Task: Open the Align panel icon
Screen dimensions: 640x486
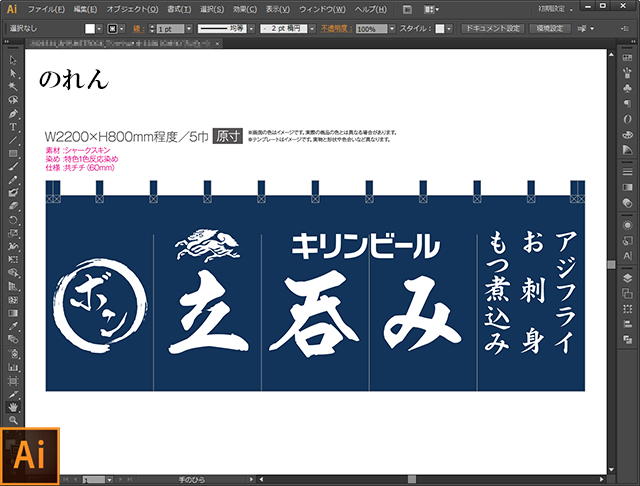Action: coord(627,324)
